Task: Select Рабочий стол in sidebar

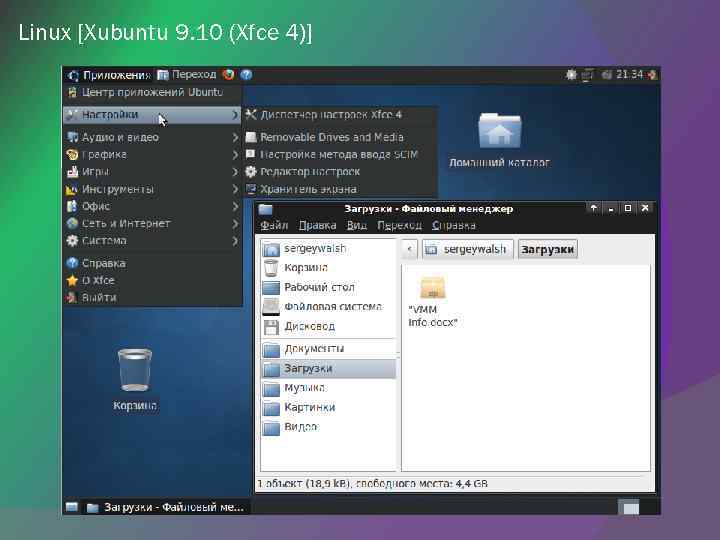Action: click(328, 287)
